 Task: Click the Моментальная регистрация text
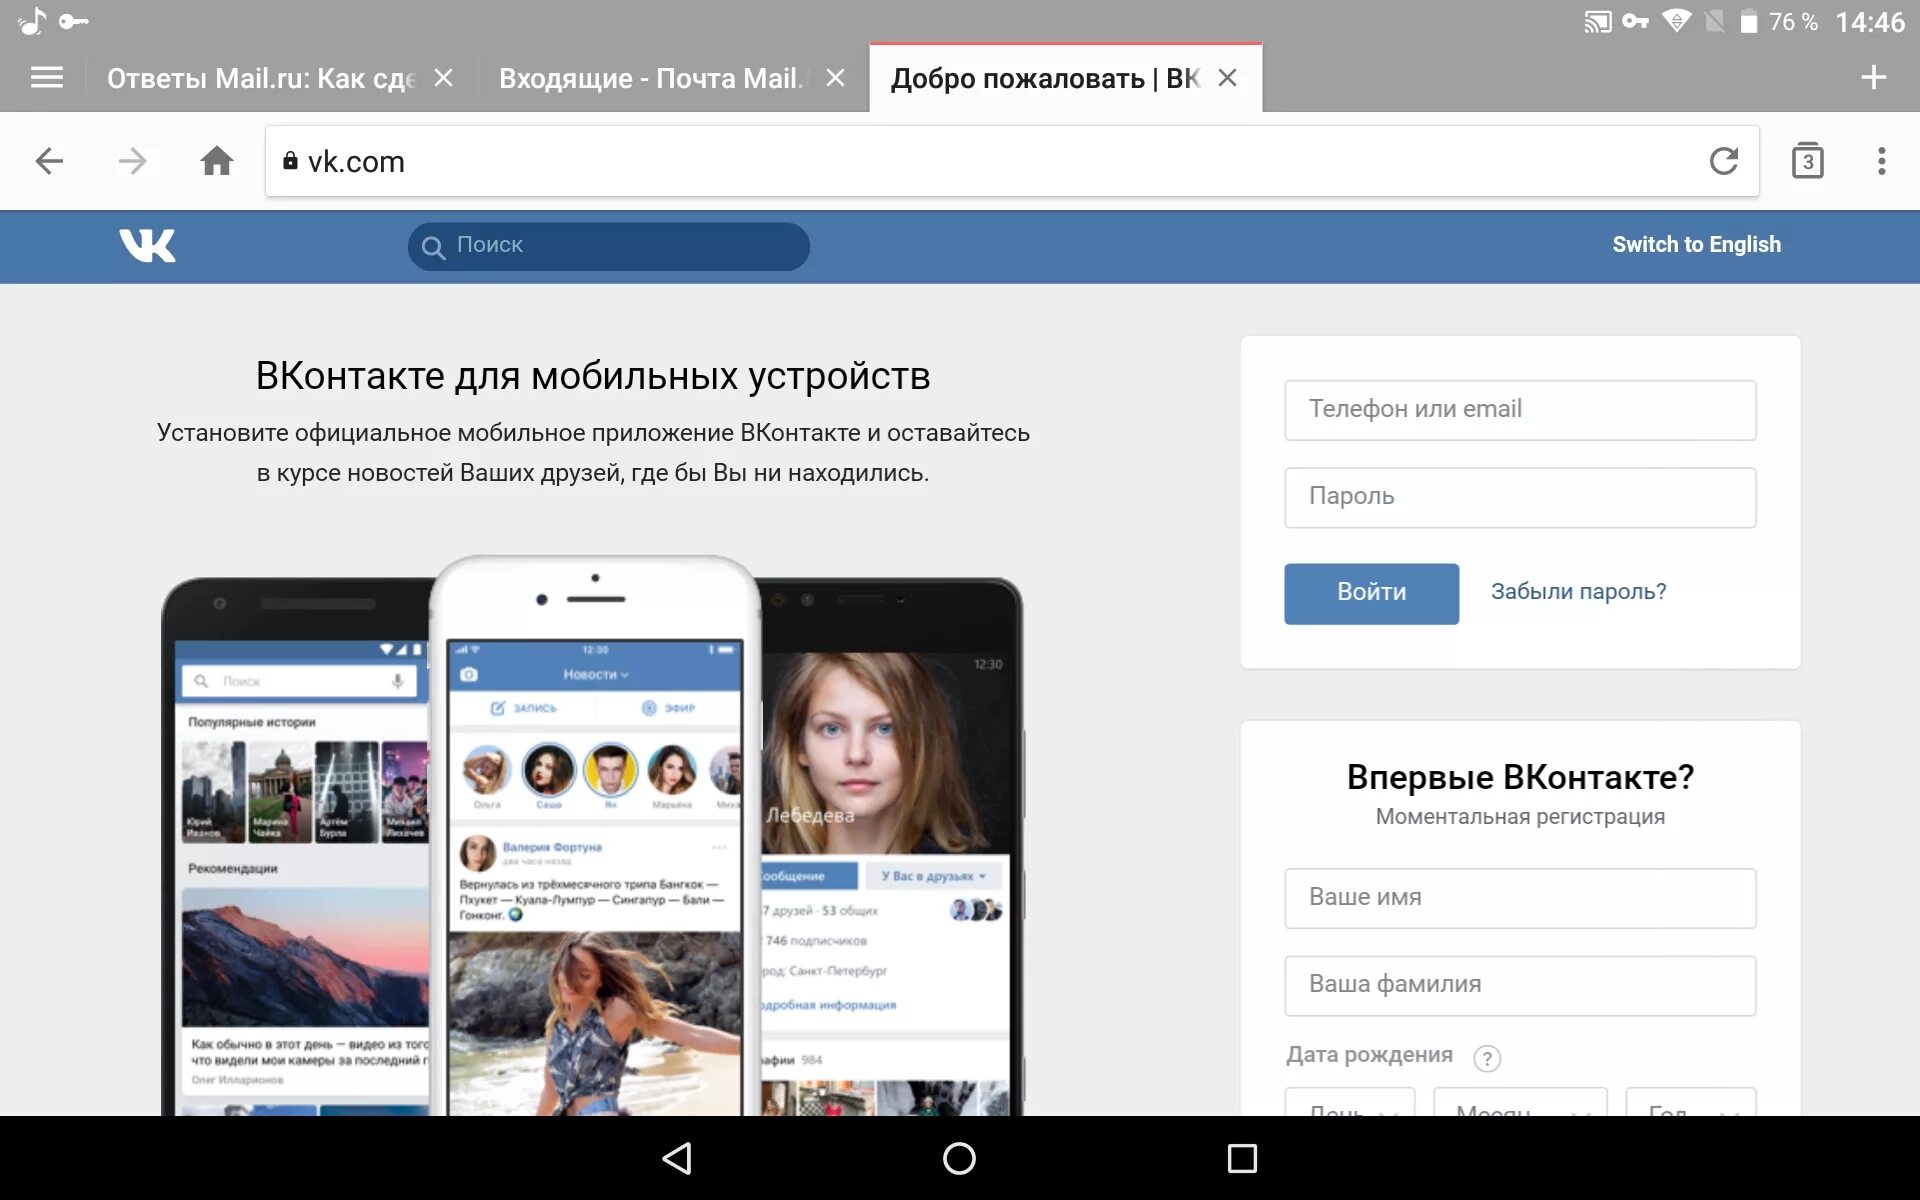(1520, 817)
